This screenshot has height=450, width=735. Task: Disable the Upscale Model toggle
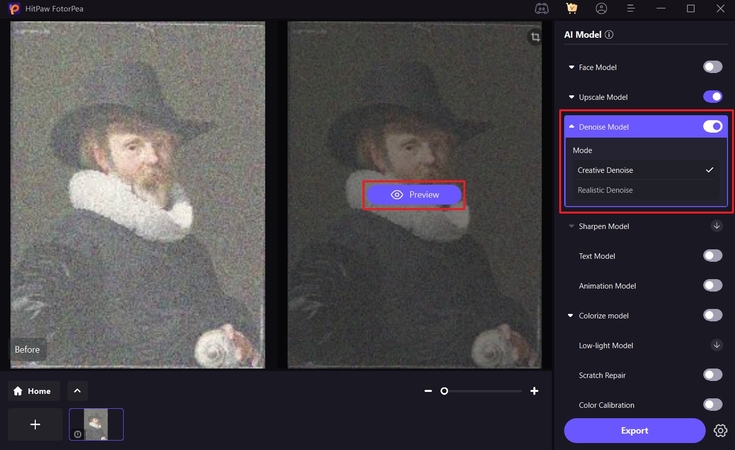712,97
